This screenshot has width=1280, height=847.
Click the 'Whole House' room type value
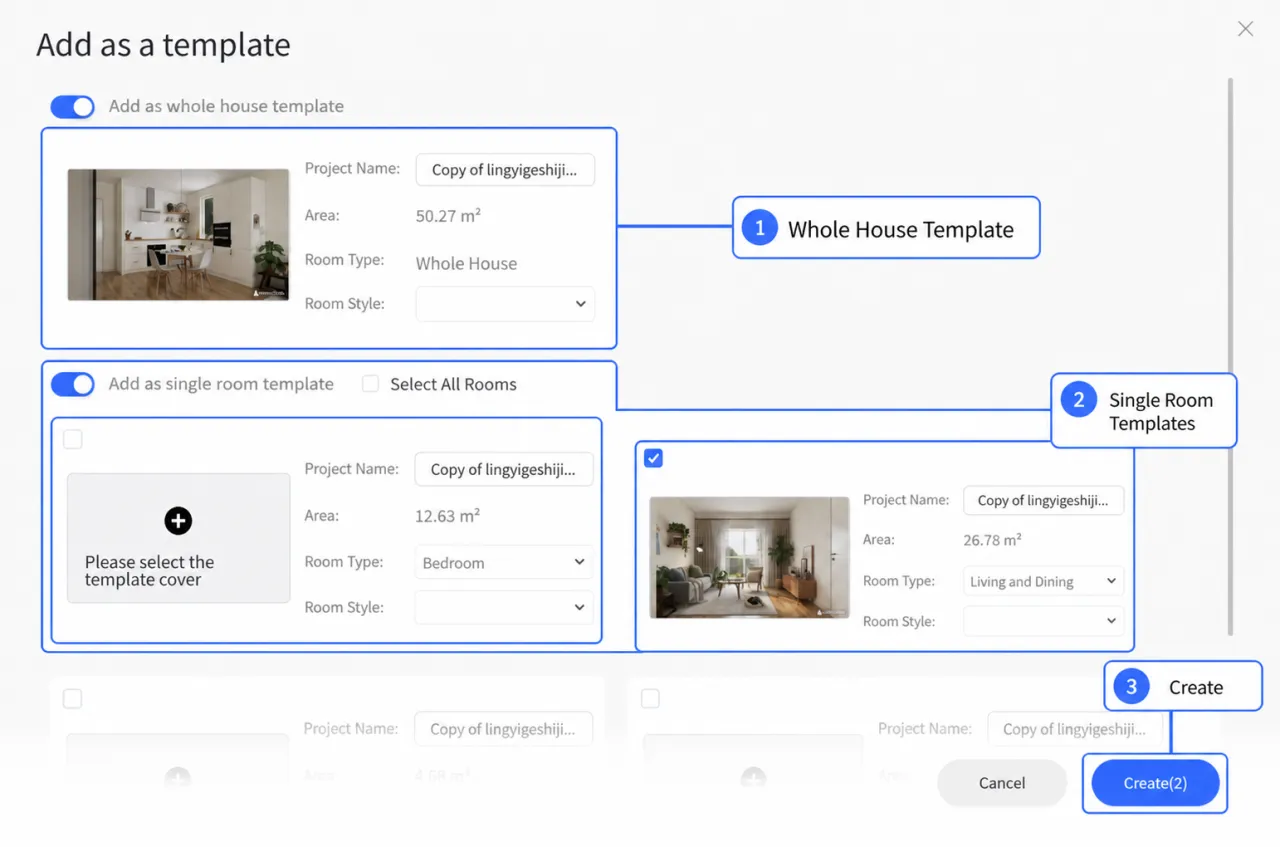467,264
